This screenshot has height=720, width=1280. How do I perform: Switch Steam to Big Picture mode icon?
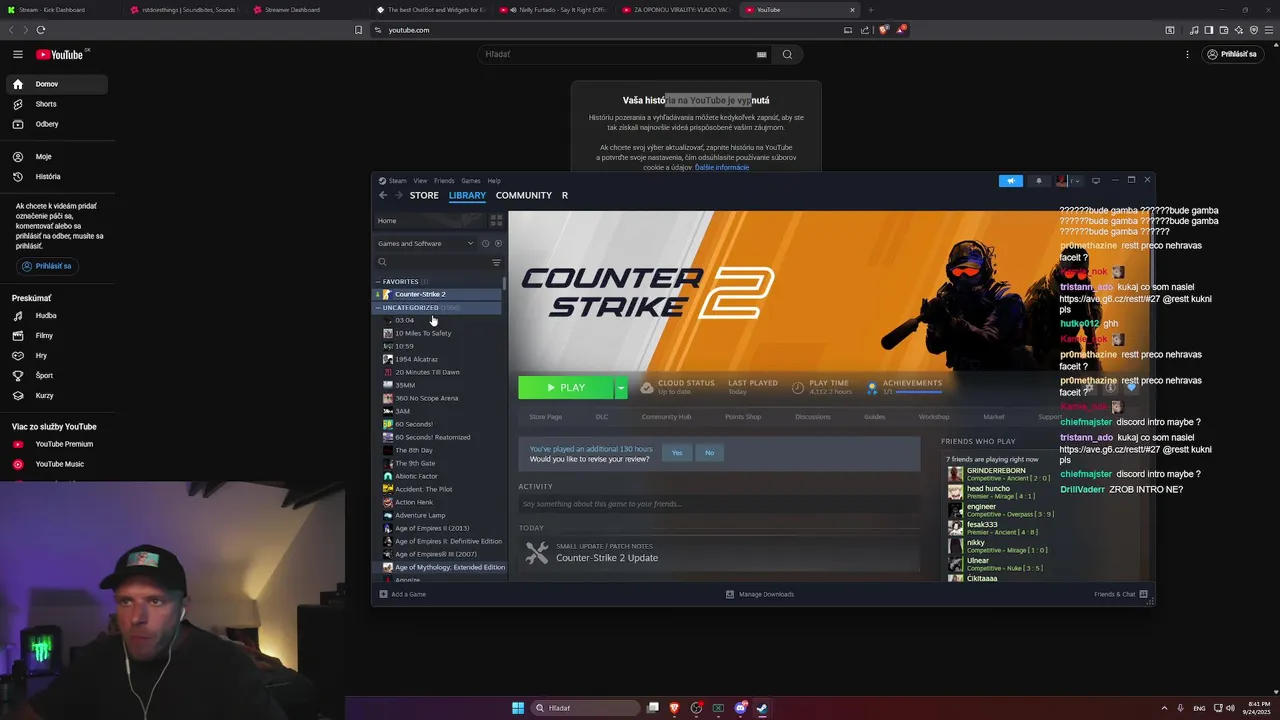1096,181
